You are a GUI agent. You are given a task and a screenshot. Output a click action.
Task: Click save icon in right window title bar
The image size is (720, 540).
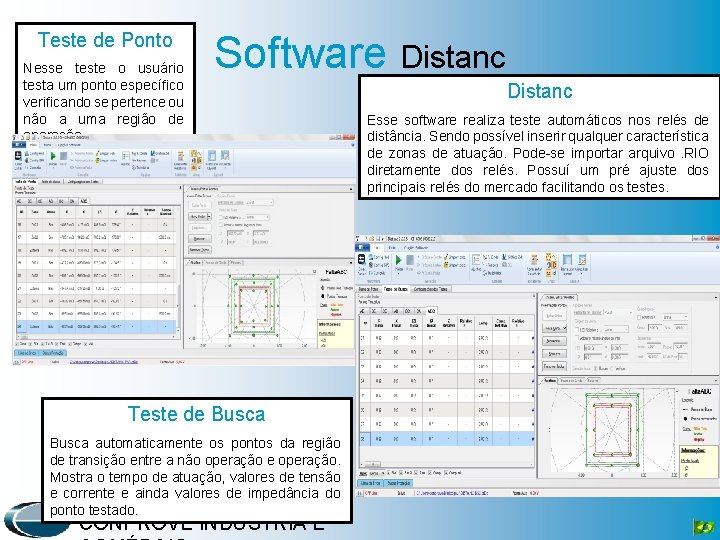coord(377,239)
